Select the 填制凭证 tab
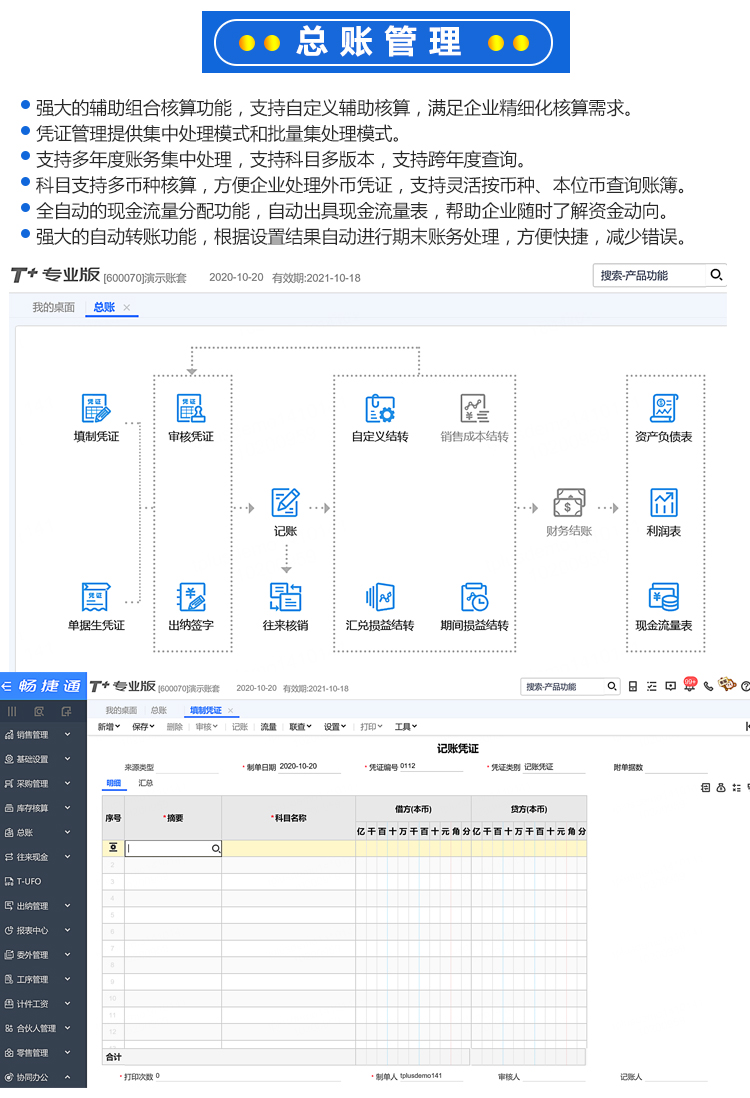This screenshot has width=750, height=1098. [205, 710]
